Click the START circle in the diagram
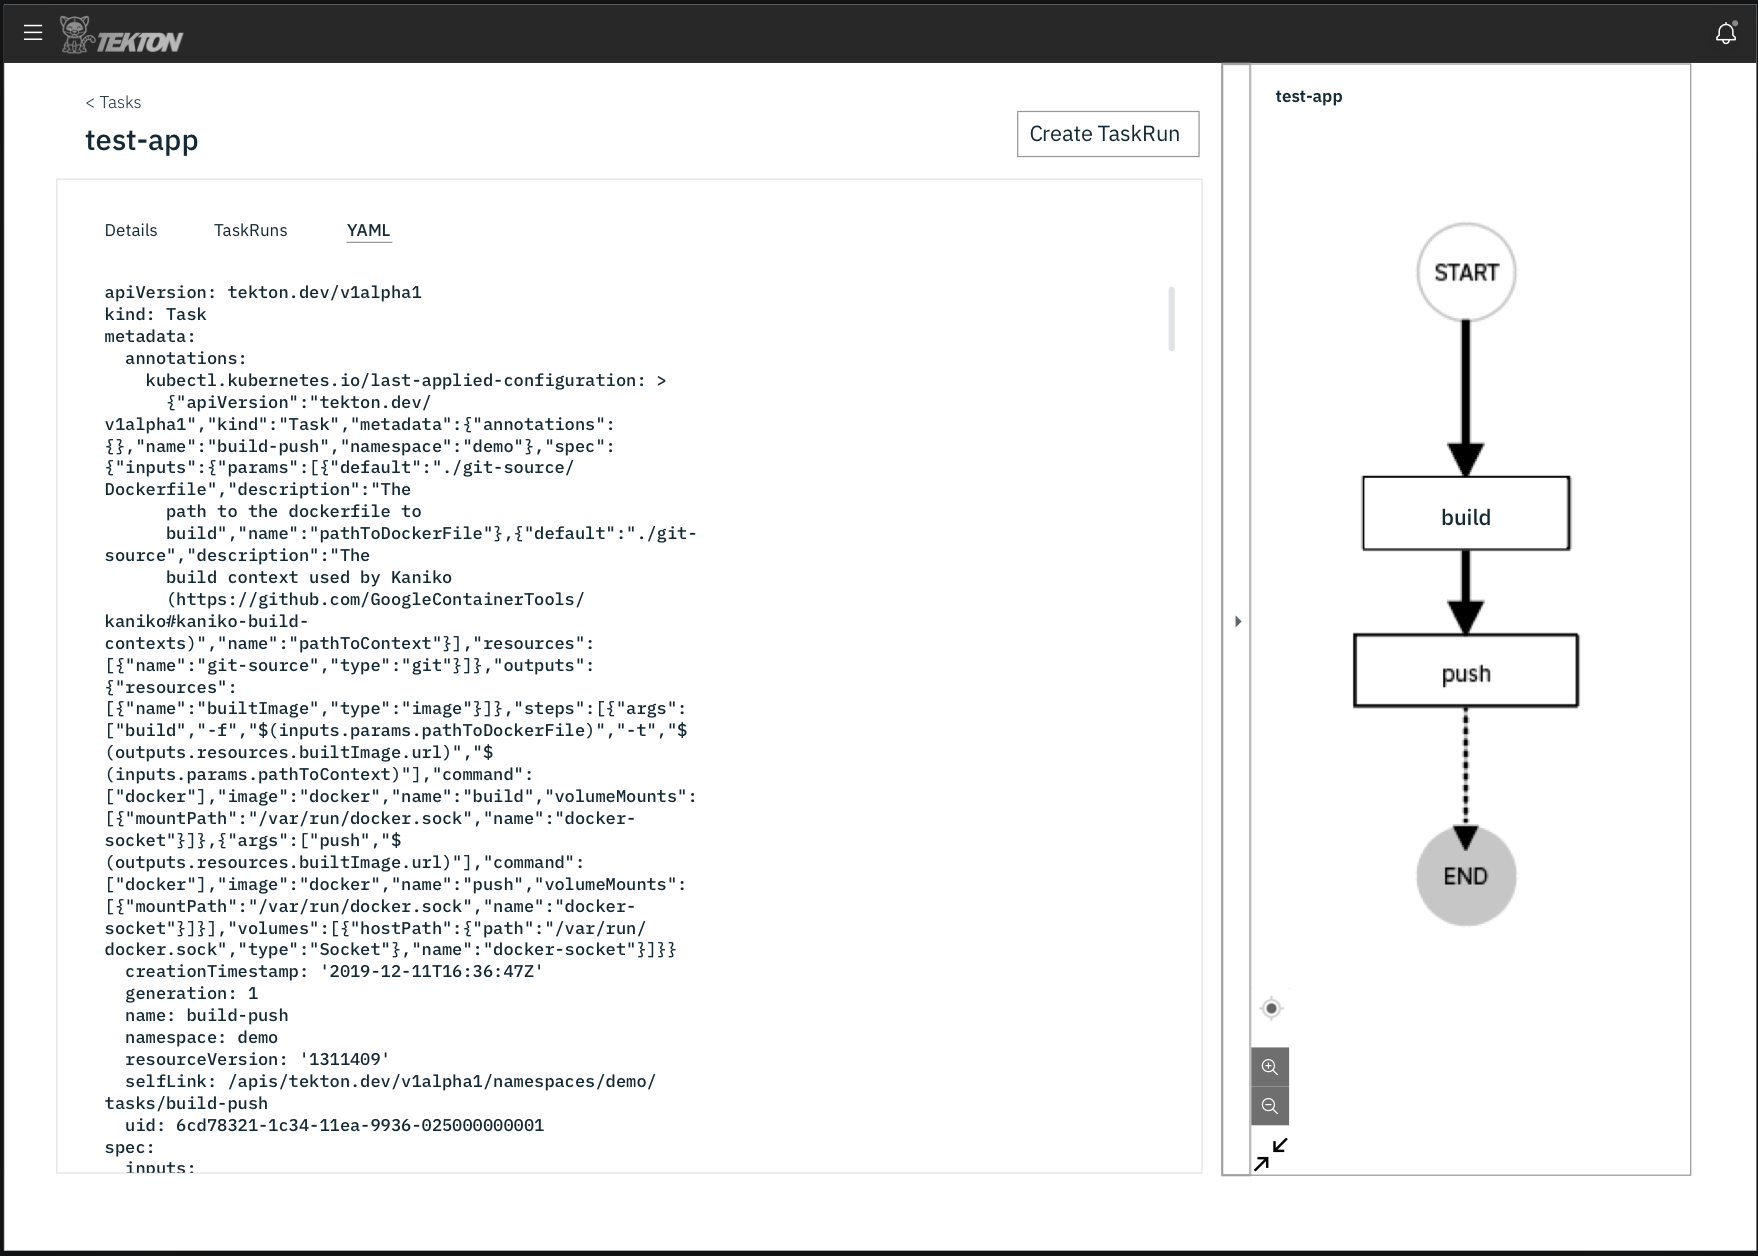Screen dimensions: 1758x1256 pos(1466,271)
